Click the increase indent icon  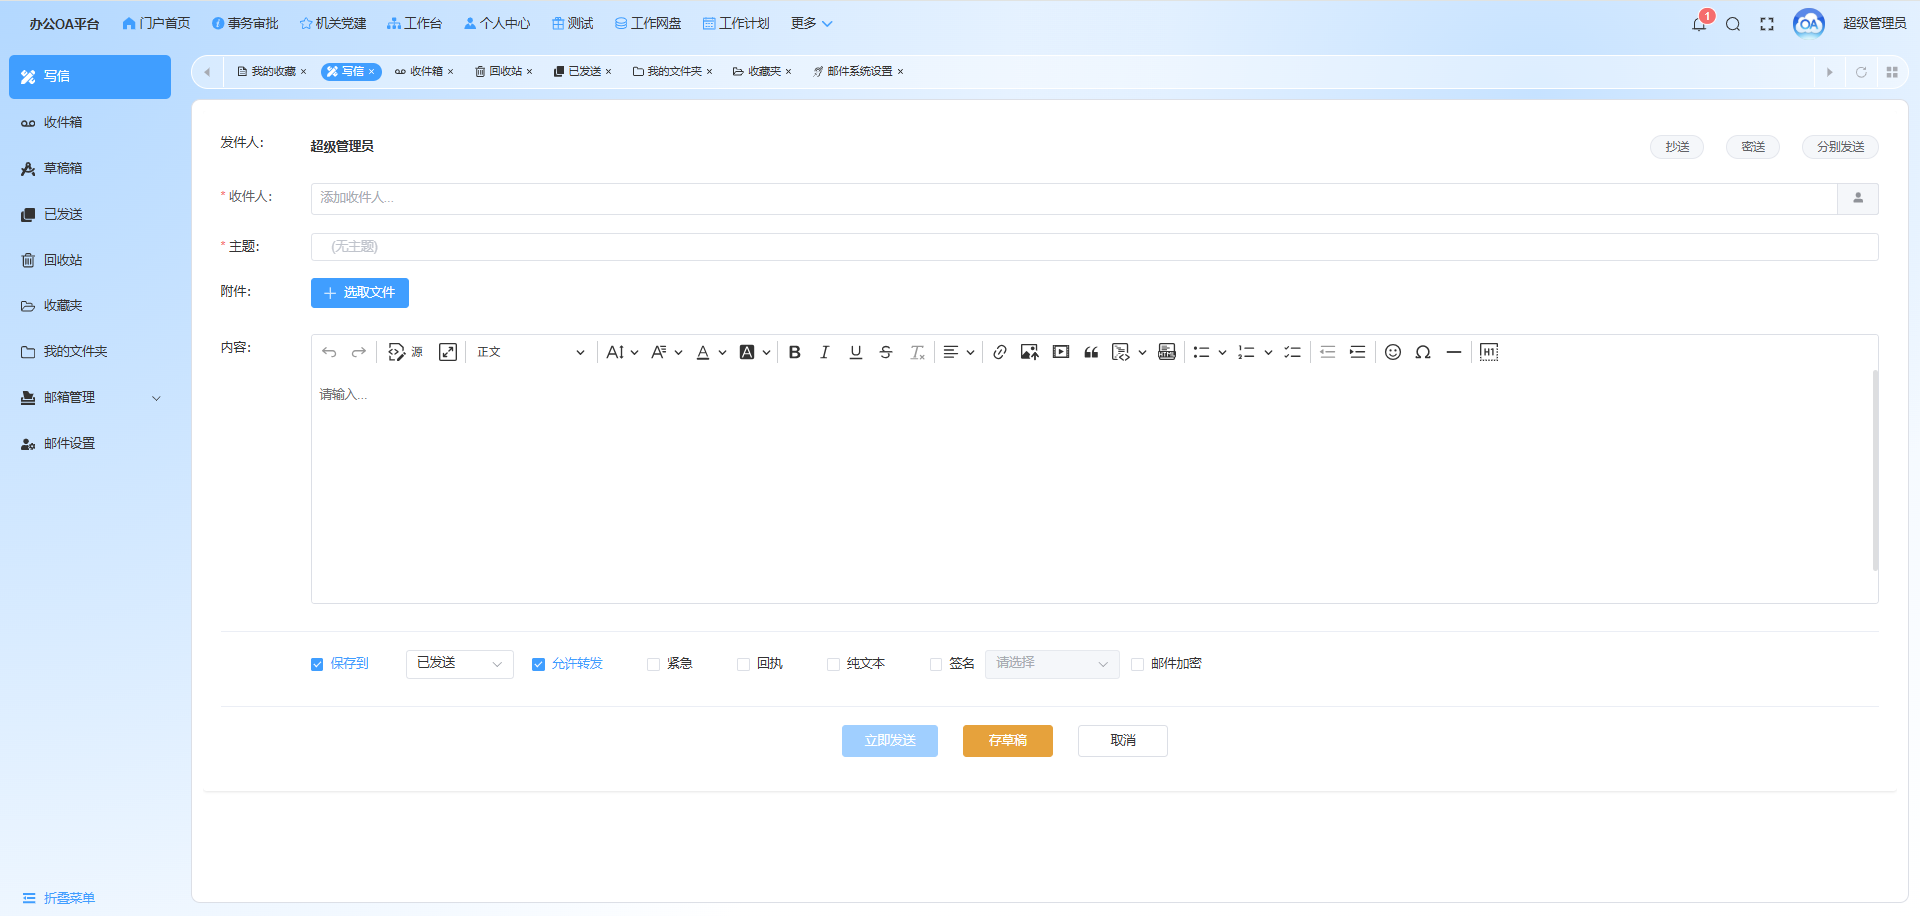pyautogui.click(x=1357, y=352)
